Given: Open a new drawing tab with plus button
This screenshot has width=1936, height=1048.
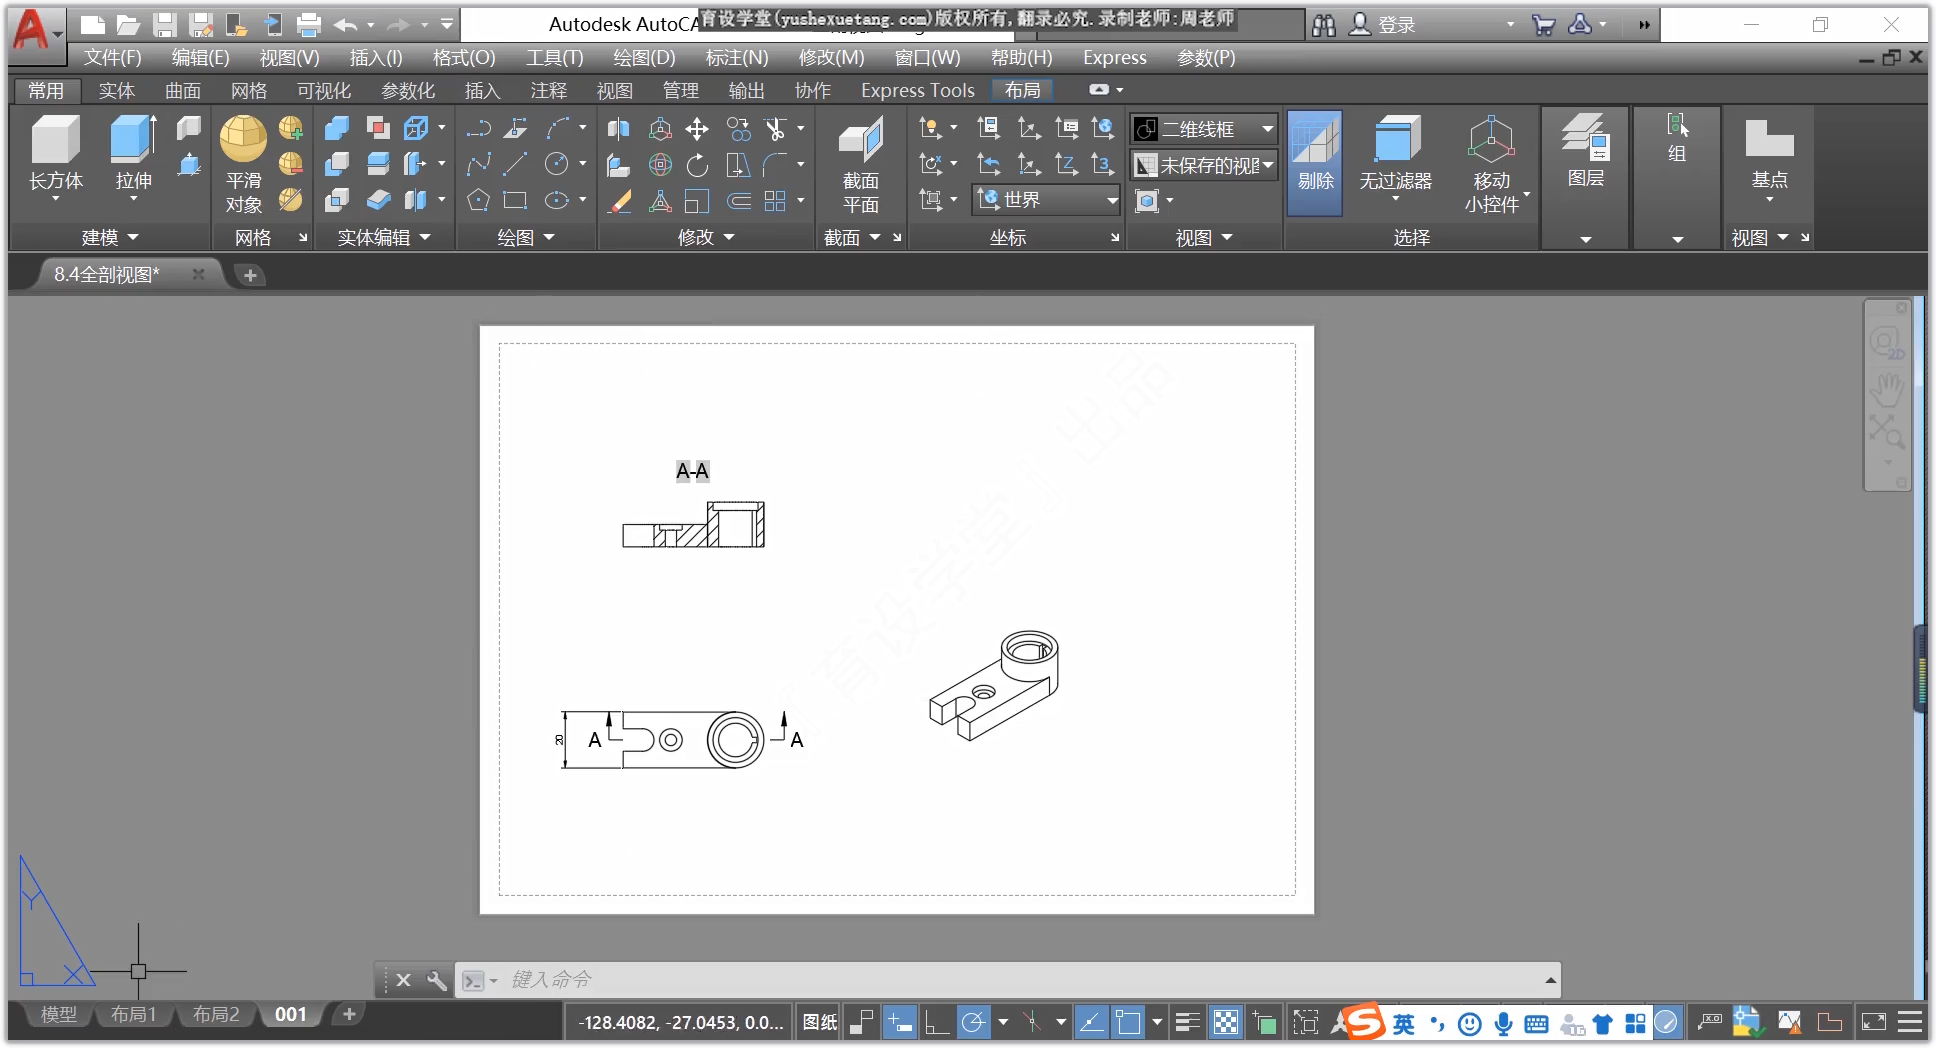Looking at the screenshot, I should tap(250, 275).
